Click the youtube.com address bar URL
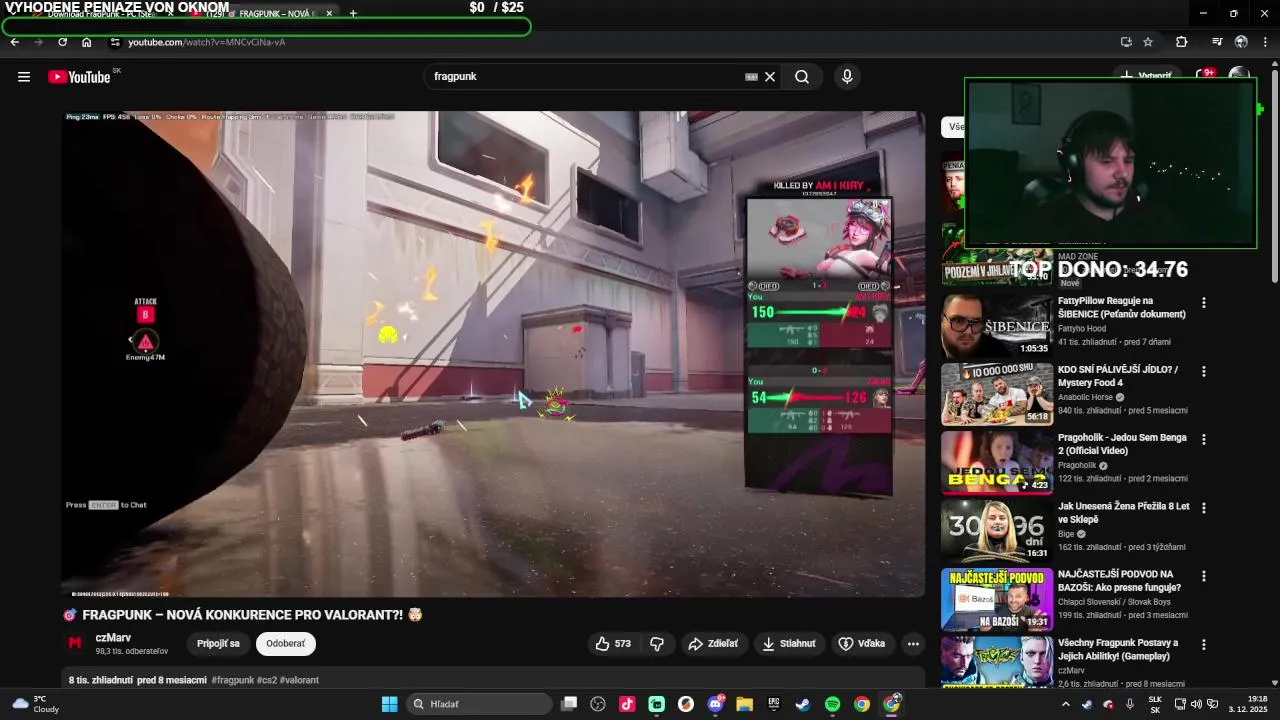 point(206,42)
